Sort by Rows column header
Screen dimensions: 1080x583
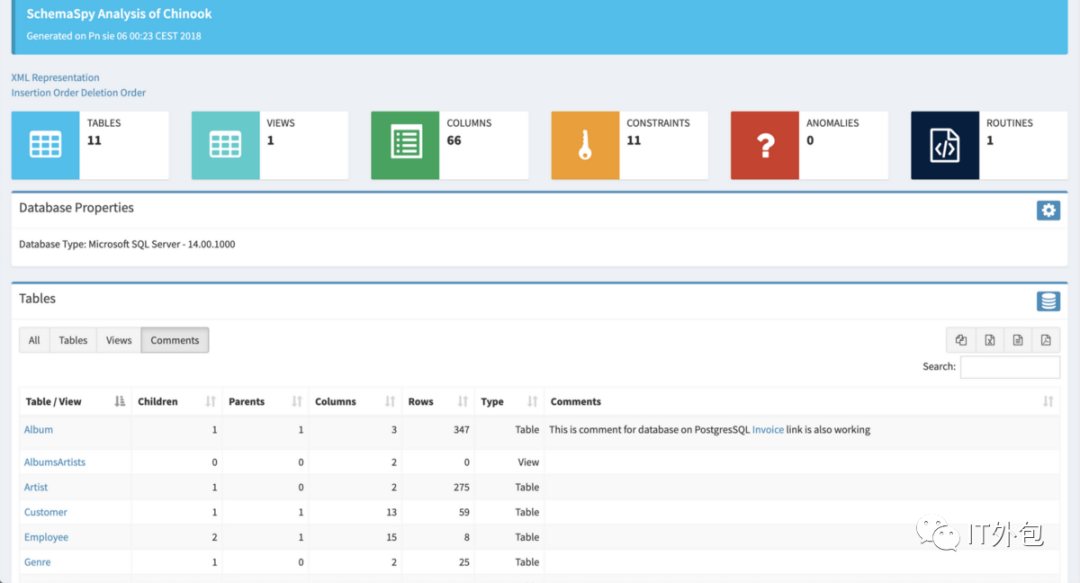[437, 402]
